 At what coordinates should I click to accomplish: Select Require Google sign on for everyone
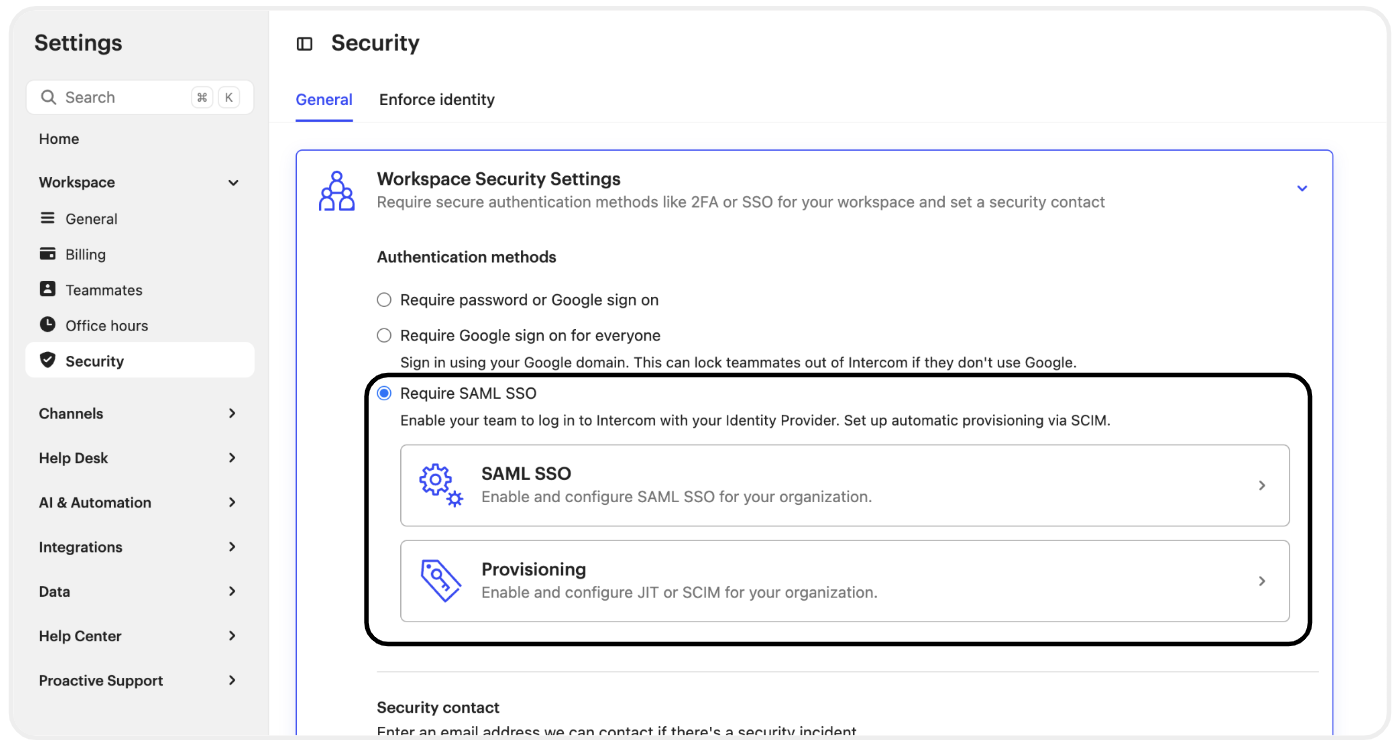pos(384,335)
